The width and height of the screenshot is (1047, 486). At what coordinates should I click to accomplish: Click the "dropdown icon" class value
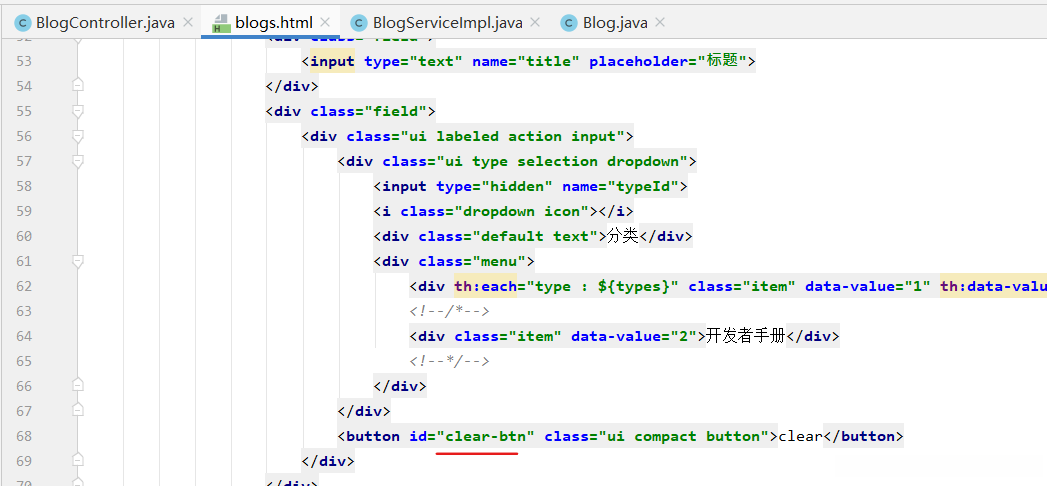pyautogui.click(x=526, y=212)
